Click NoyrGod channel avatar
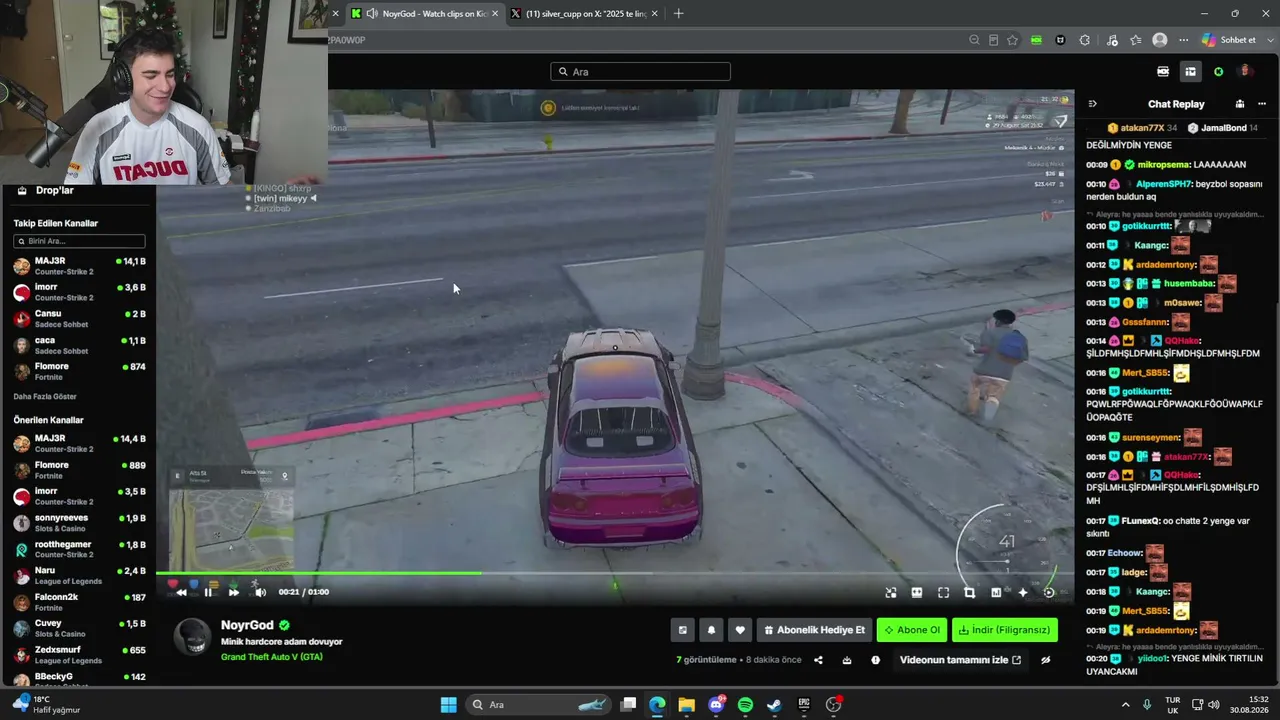Viewport: 1280px width, 720px height. click(192, 636)
